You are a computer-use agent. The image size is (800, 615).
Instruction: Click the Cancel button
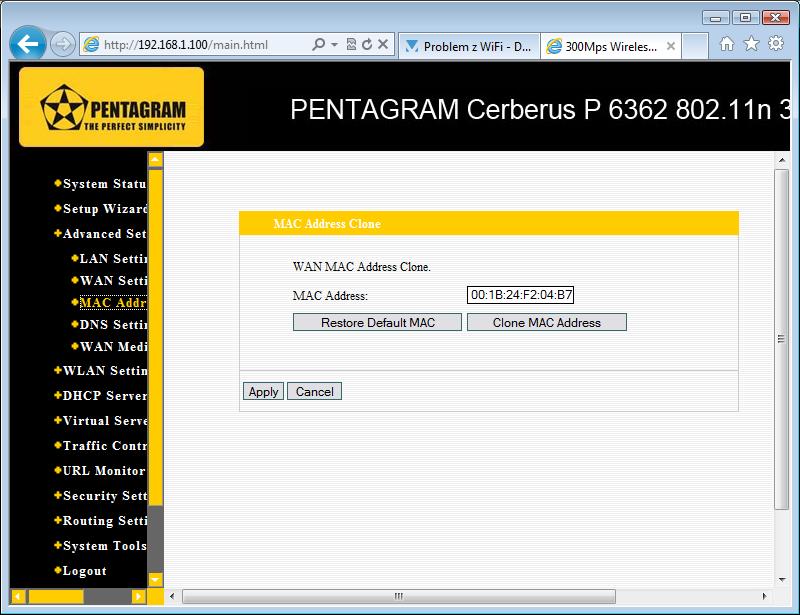[314, 391]
